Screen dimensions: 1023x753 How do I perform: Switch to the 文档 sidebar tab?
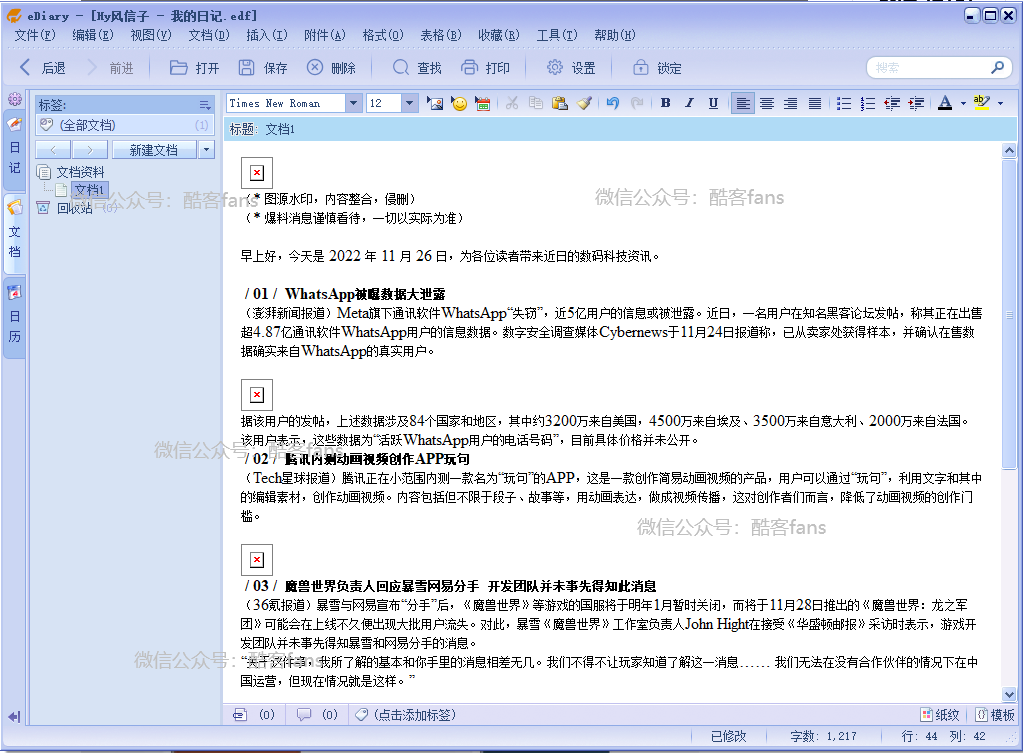[14, 232]
